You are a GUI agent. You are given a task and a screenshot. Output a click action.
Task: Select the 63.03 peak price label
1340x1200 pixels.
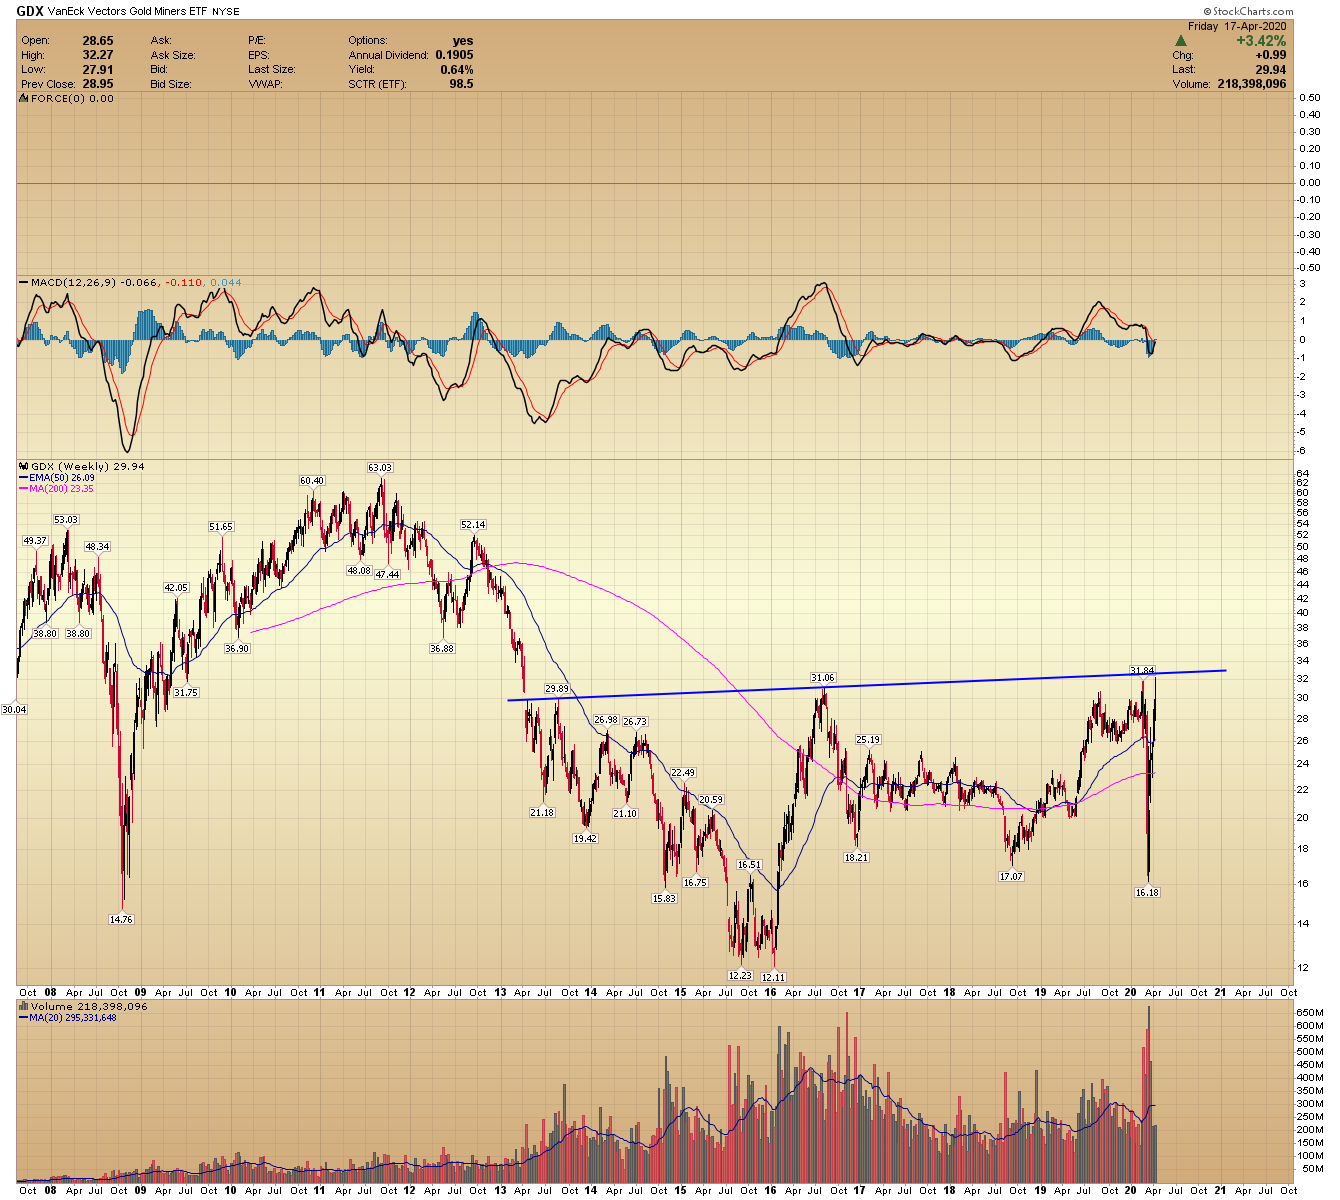point(380,467)
